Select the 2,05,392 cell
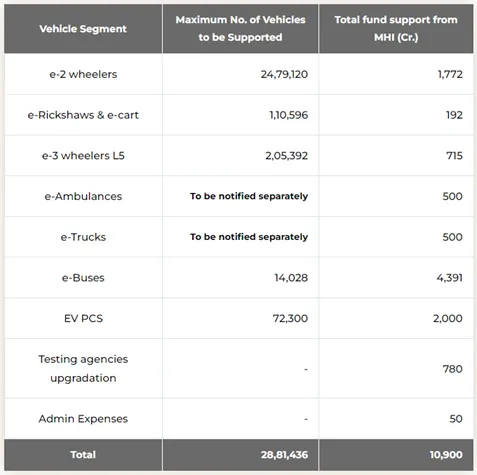This screenshot has height=475, width=477. [287, 156]
